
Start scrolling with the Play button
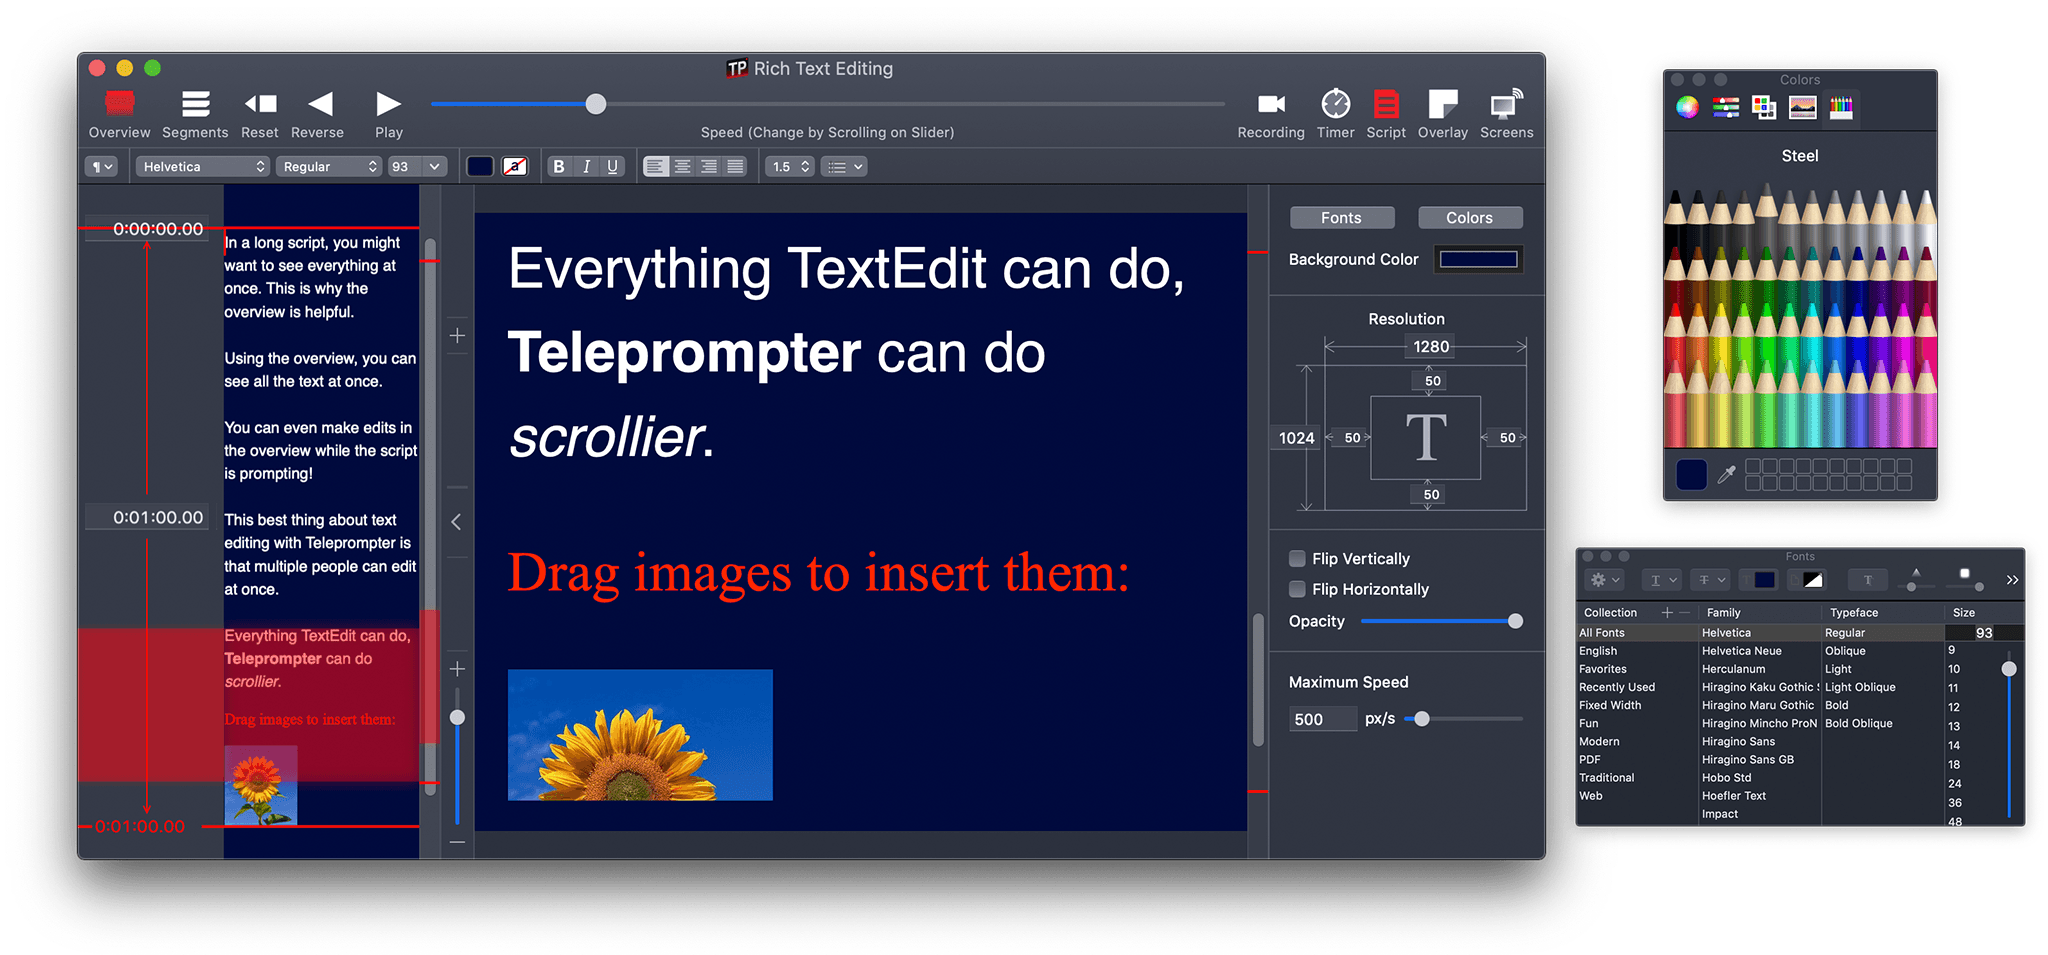coord(389,114)
